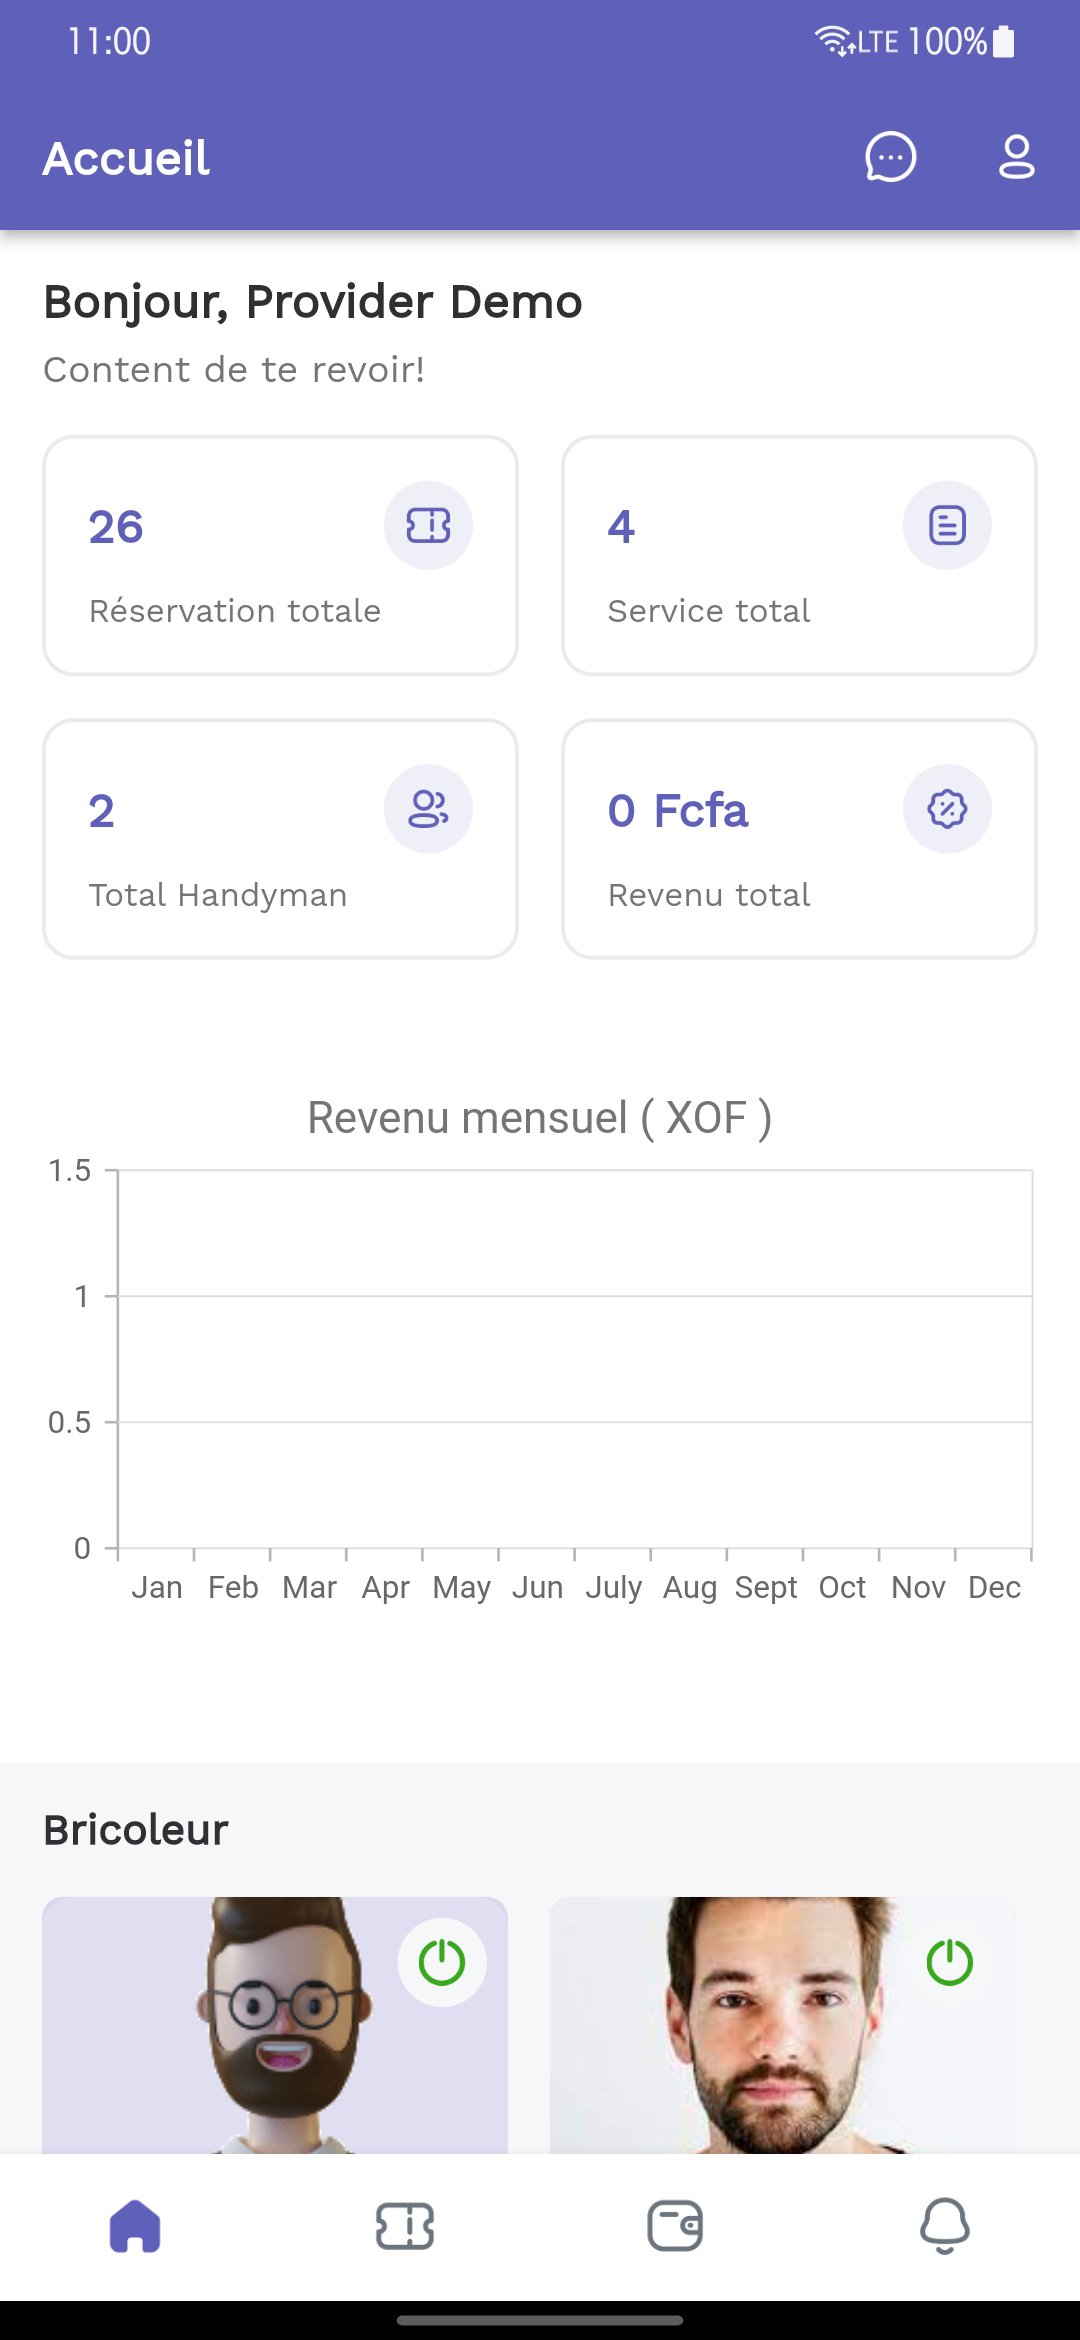Open the wallet tab in bottom navigation
Screen dimensions: 1080x2340
point(675,2226)
